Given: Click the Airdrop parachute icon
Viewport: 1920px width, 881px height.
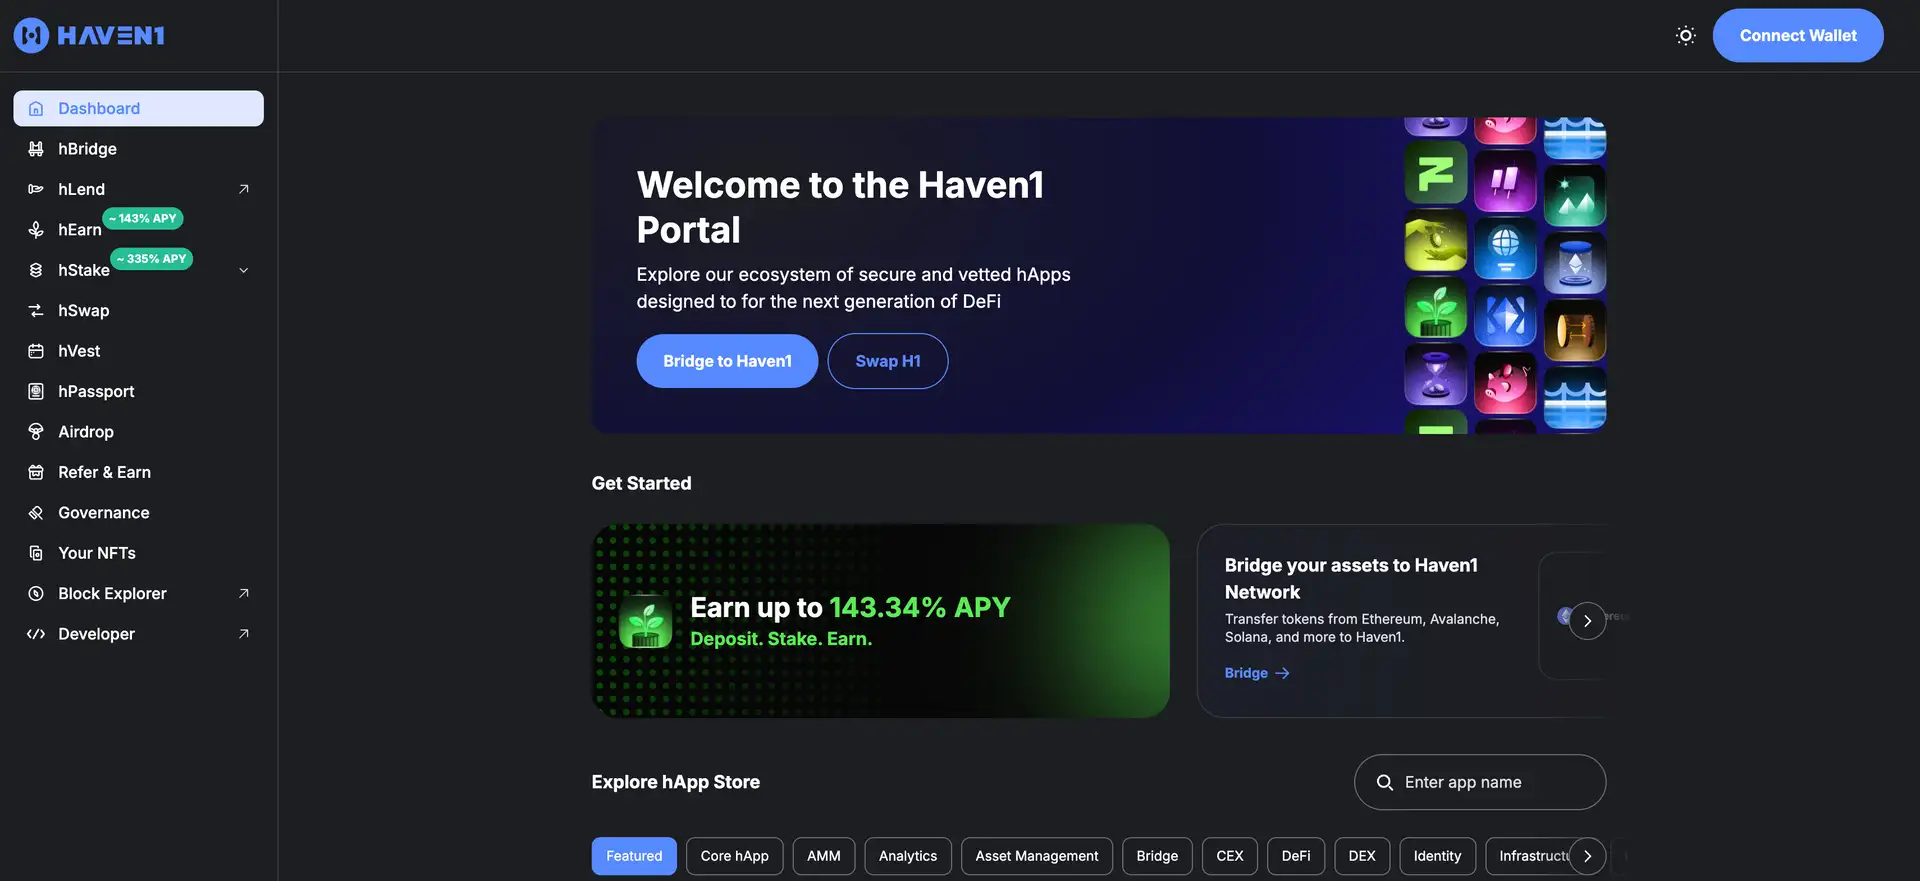Looking at the screenshot, I should click(x=36, y=432).
